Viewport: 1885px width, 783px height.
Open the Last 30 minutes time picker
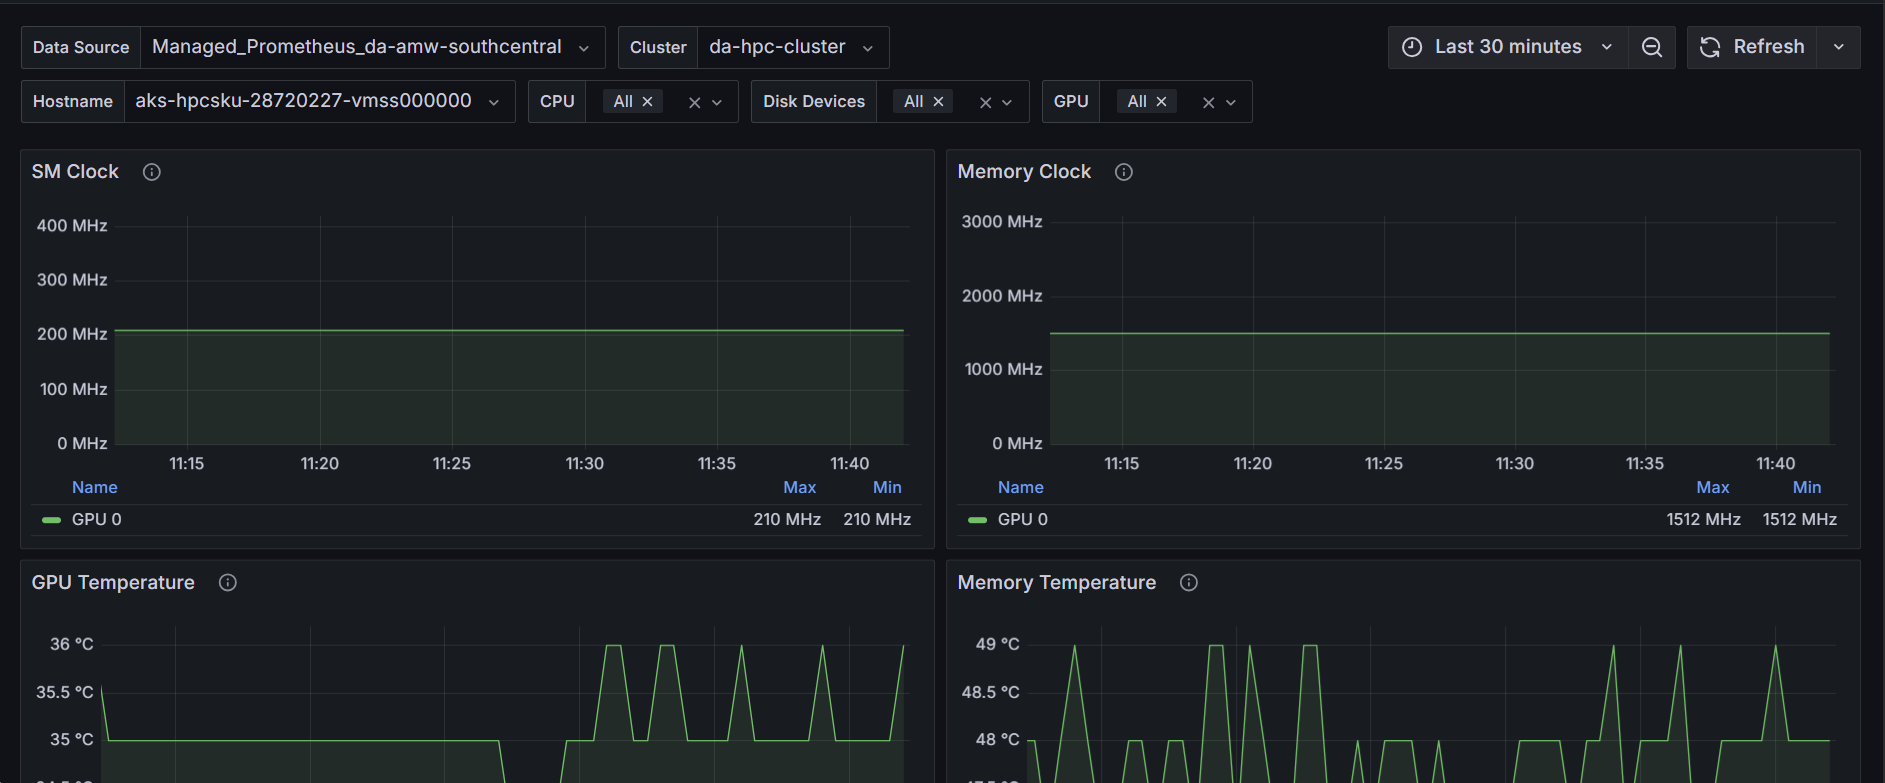(1507, 48)
